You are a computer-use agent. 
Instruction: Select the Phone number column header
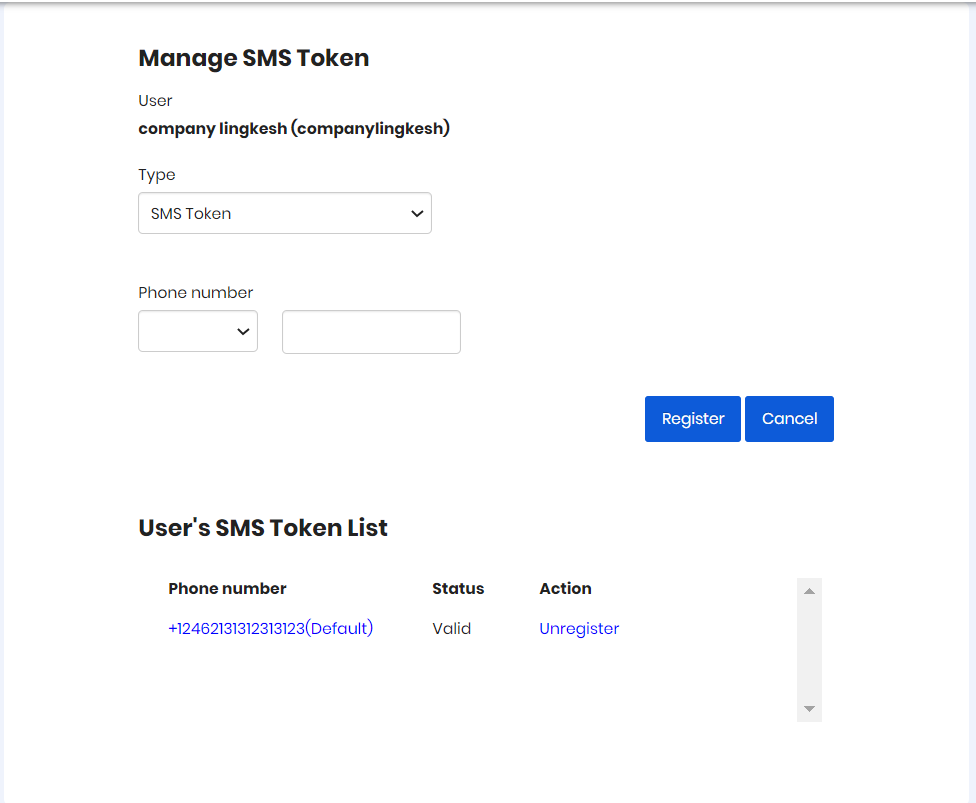227,588
